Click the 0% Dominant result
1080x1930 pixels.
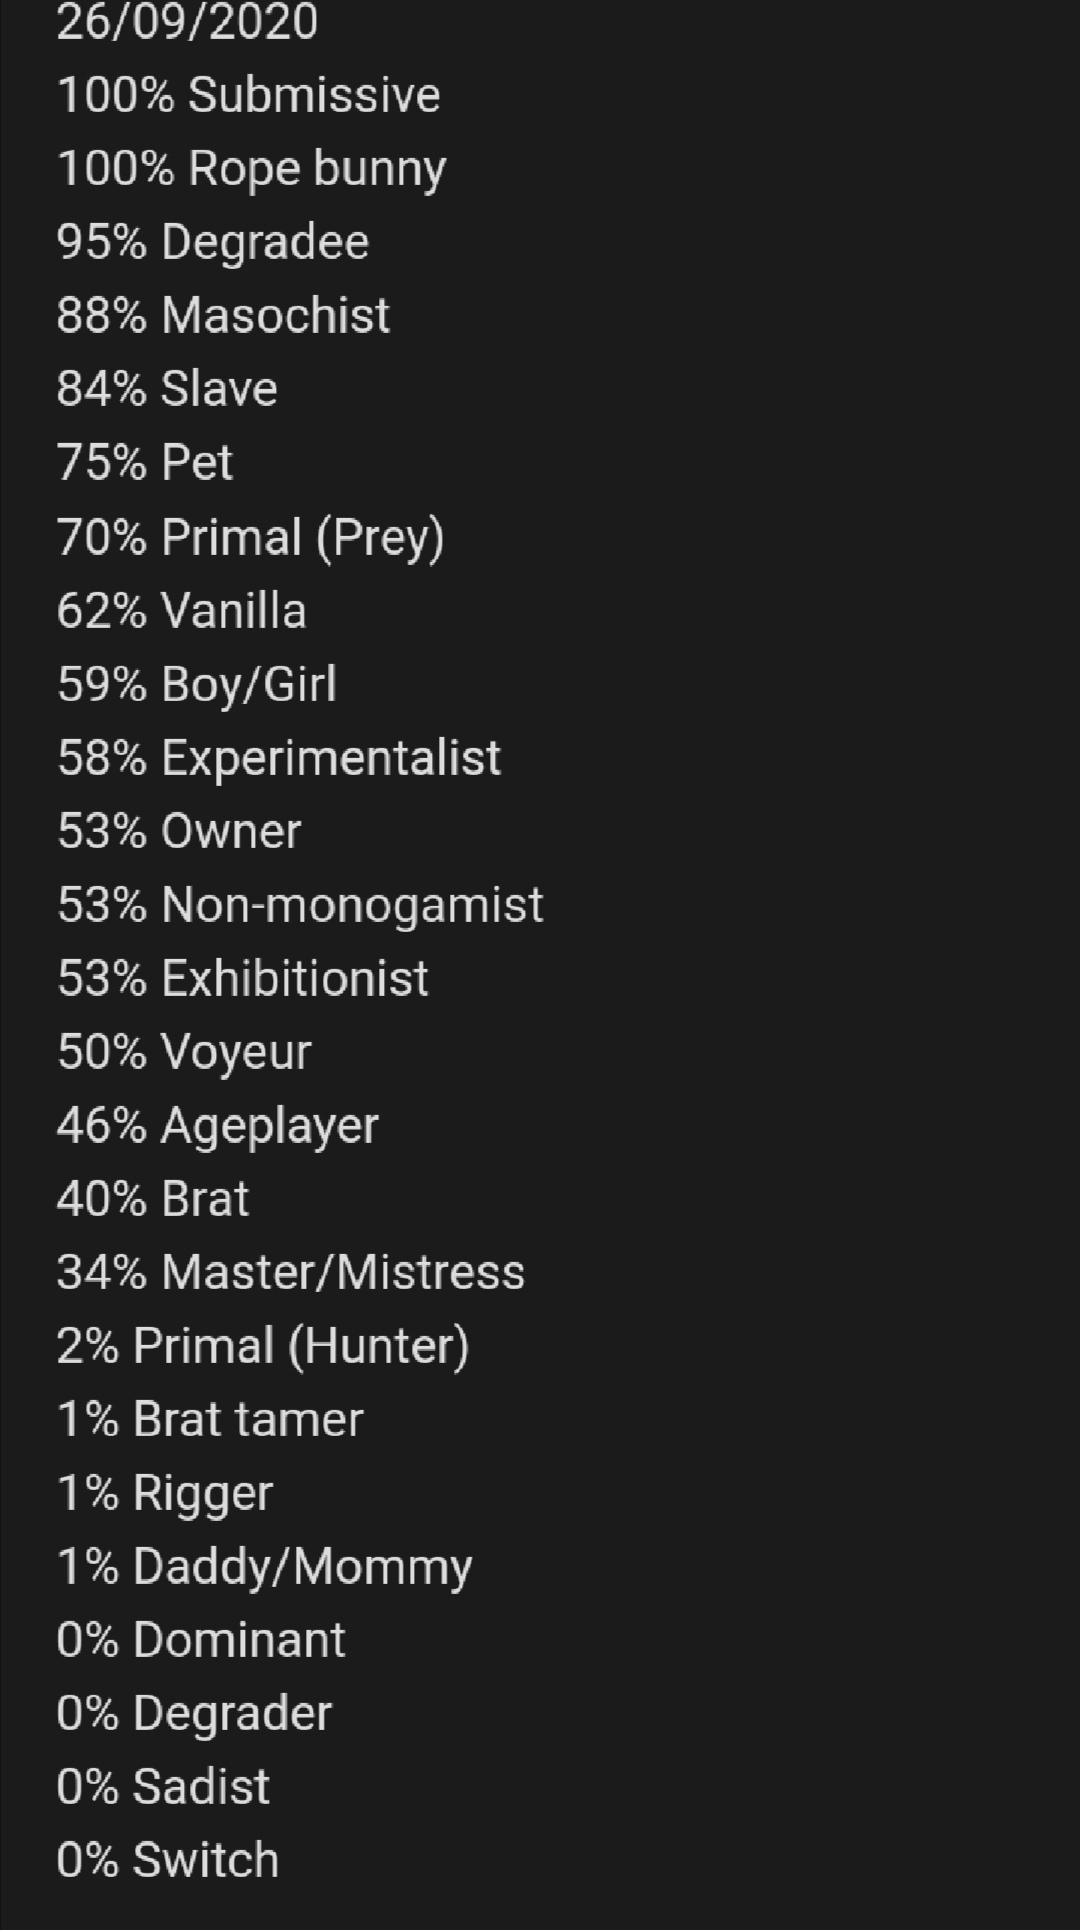(x=200, y=1640)
